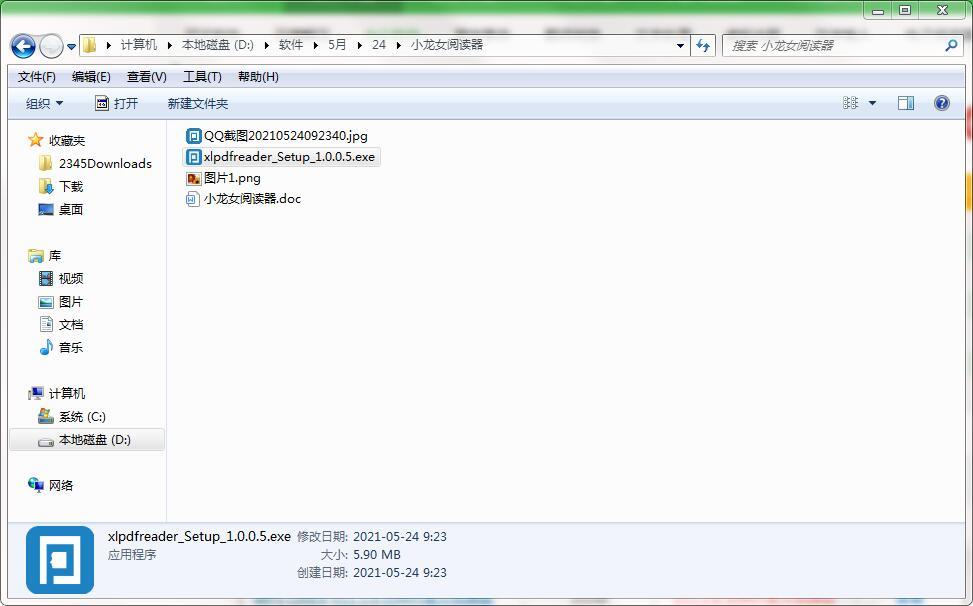The image size is (973, 606).
Task: Click the icon of 图片1.png
Action: pyautogui.click(x=194, y=178)
